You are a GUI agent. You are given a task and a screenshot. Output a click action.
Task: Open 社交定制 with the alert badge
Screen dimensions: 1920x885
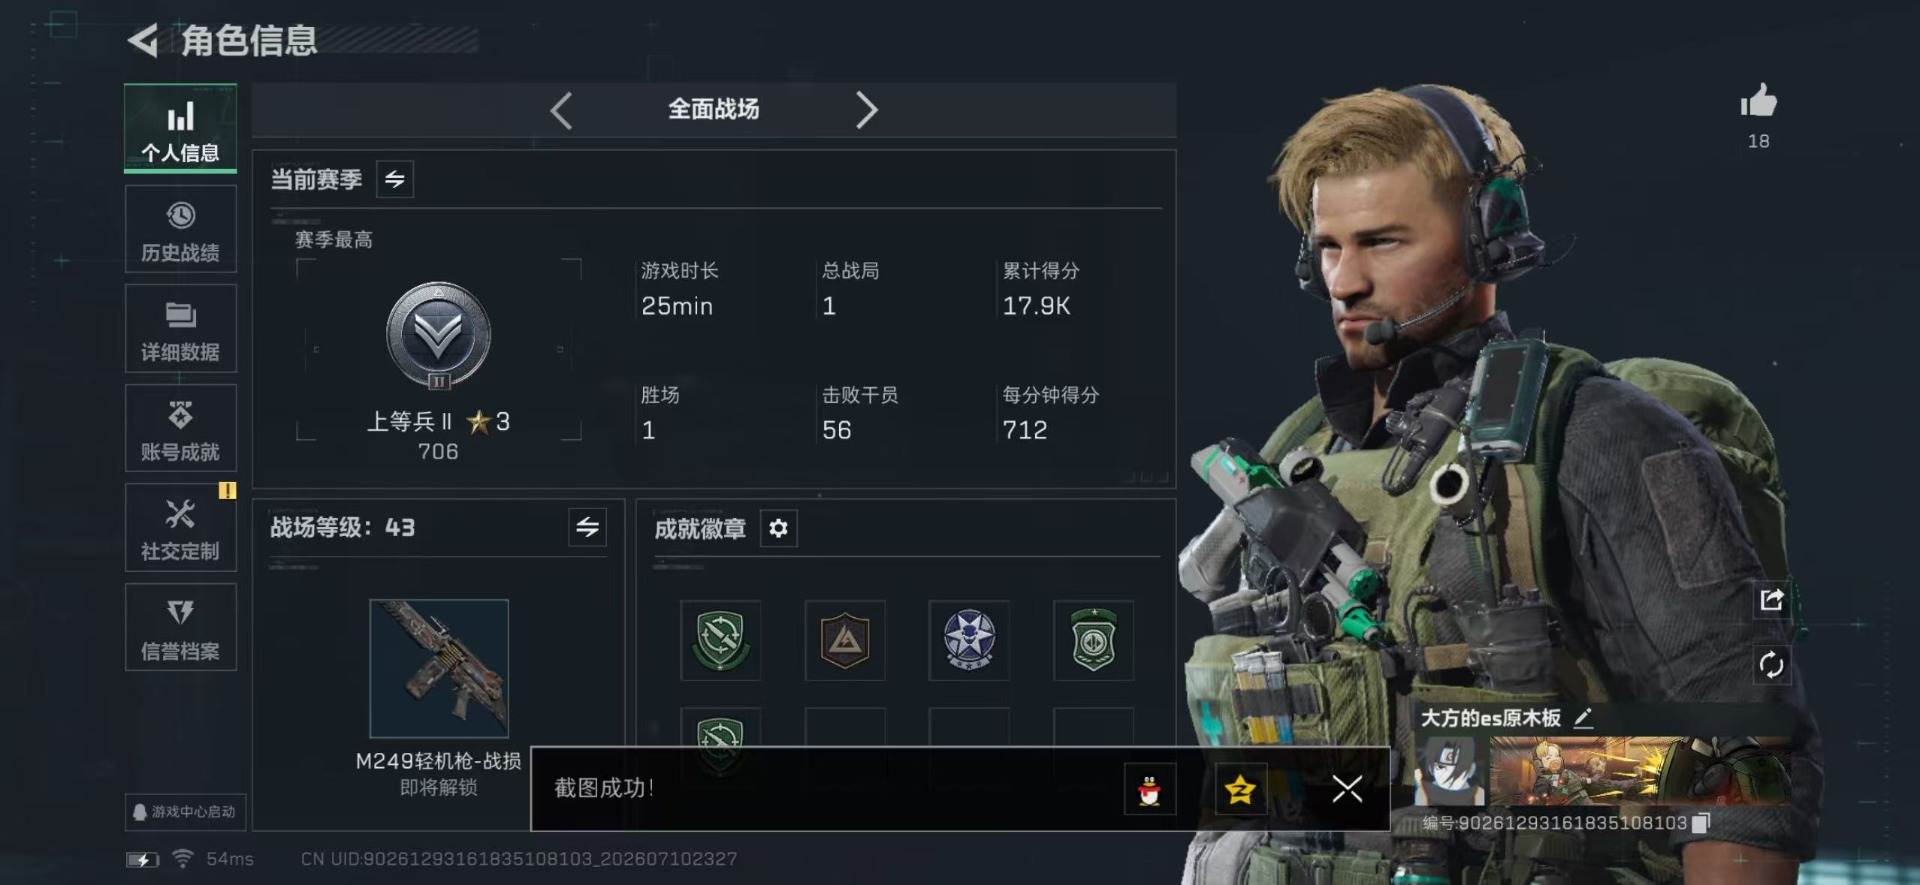(x=181, y=528)
